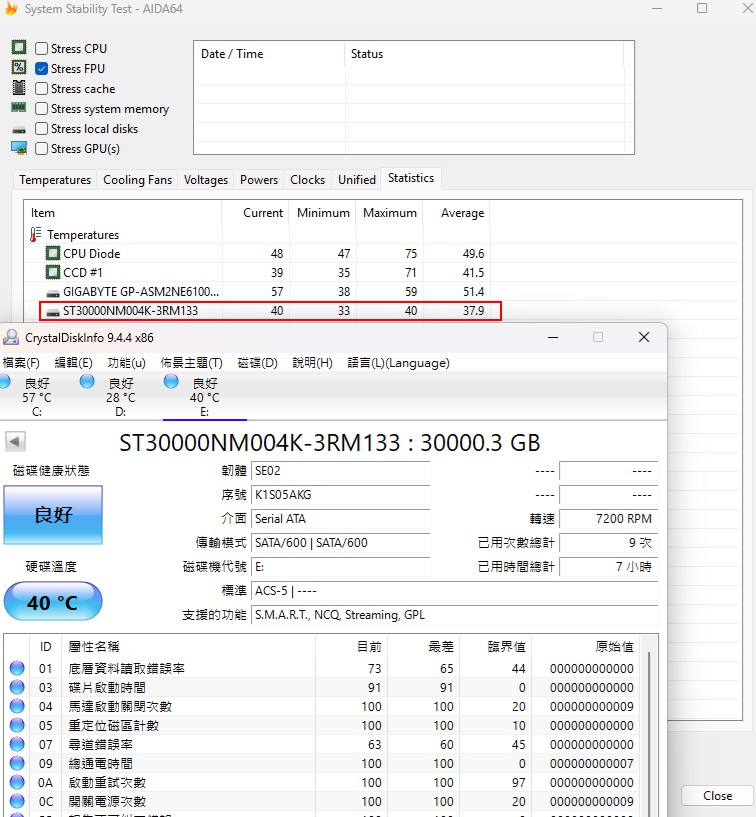Image resolution: width=756 pixels, height=817 pixels.
Task: Open the 佈景主題(T) menu
Action: (191, 363)
